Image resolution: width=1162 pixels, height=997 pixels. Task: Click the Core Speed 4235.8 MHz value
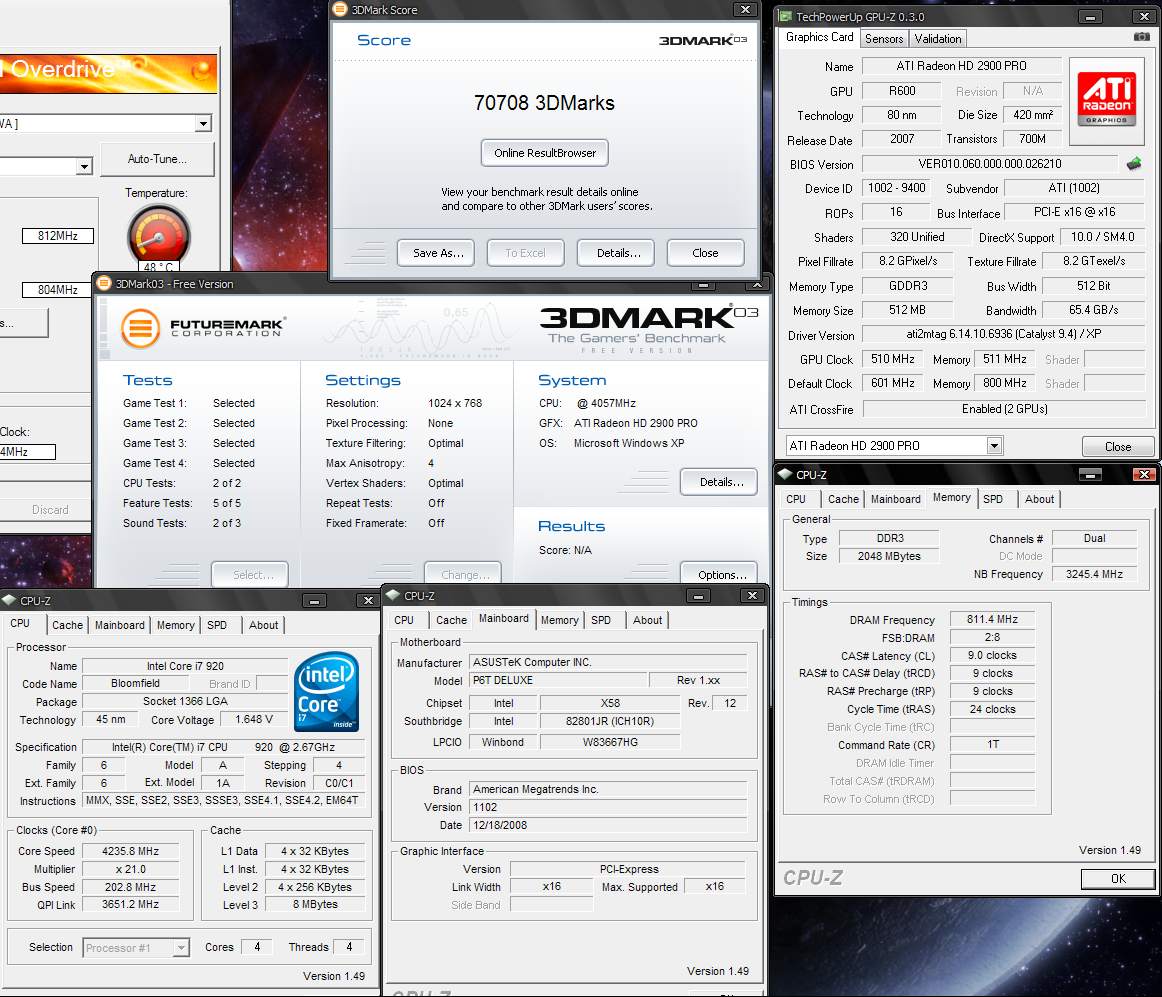click(130, 851)
